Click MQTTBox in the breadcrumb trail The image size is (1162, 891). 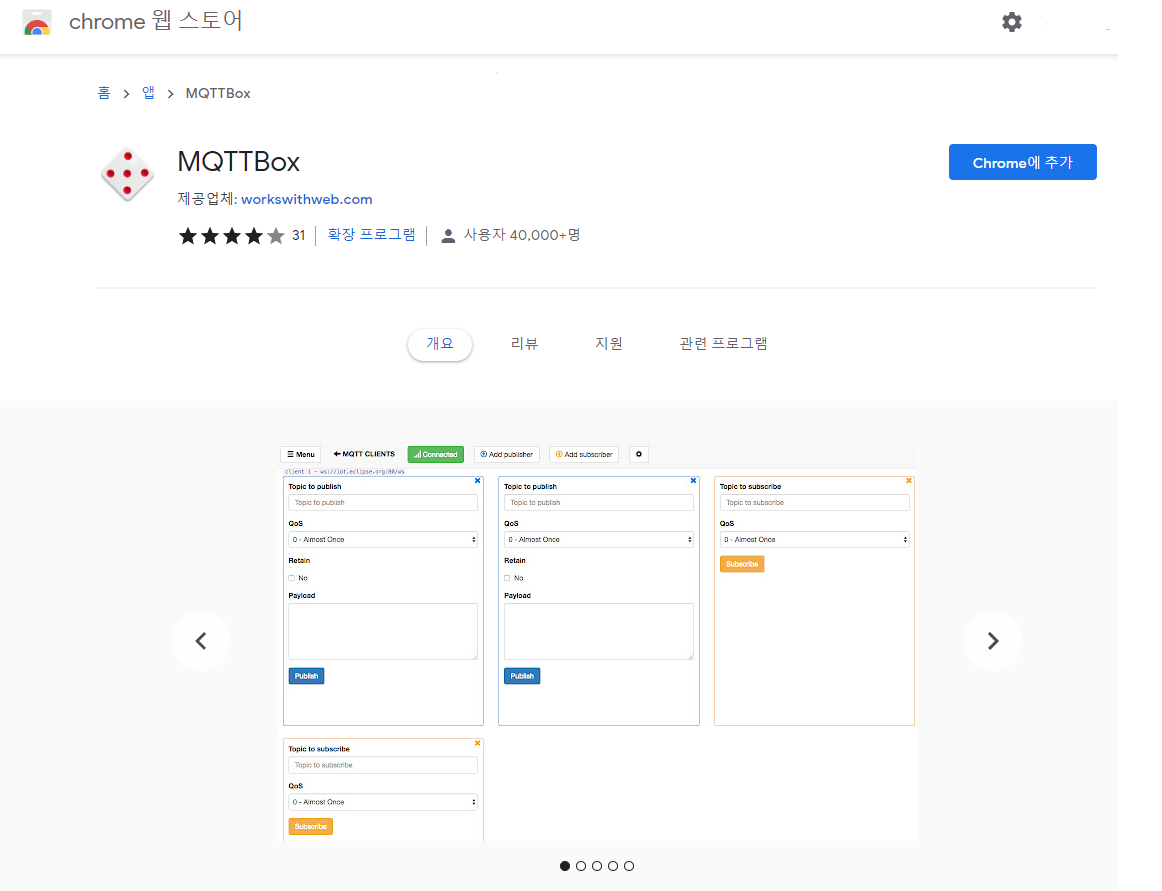[218, 93]
